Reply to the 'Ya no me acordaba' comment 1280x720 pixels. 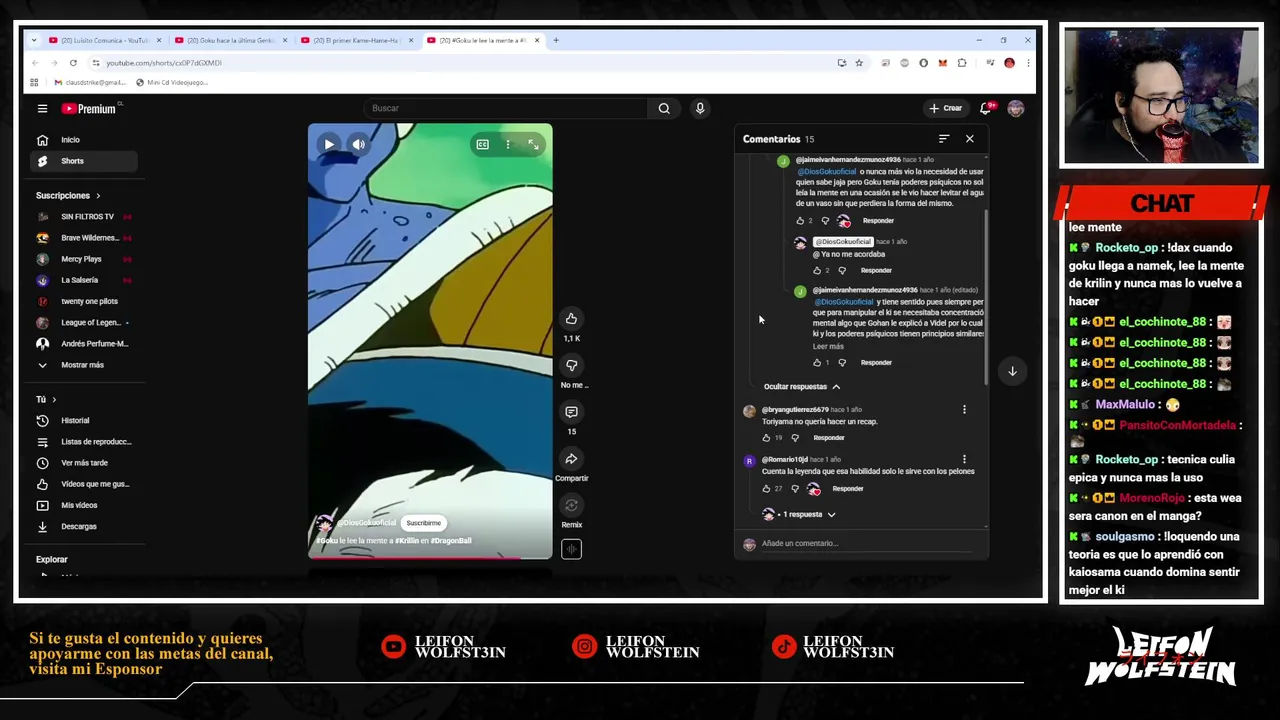(876, 270)
